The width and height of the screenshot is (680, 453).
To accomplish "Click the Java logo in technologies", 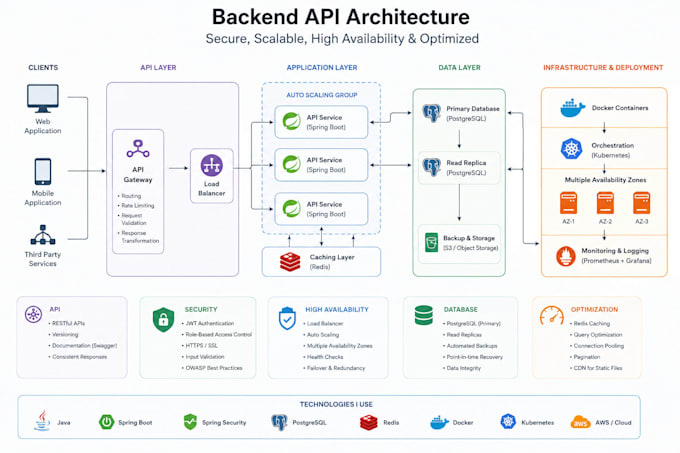I will tap(42, 420).
